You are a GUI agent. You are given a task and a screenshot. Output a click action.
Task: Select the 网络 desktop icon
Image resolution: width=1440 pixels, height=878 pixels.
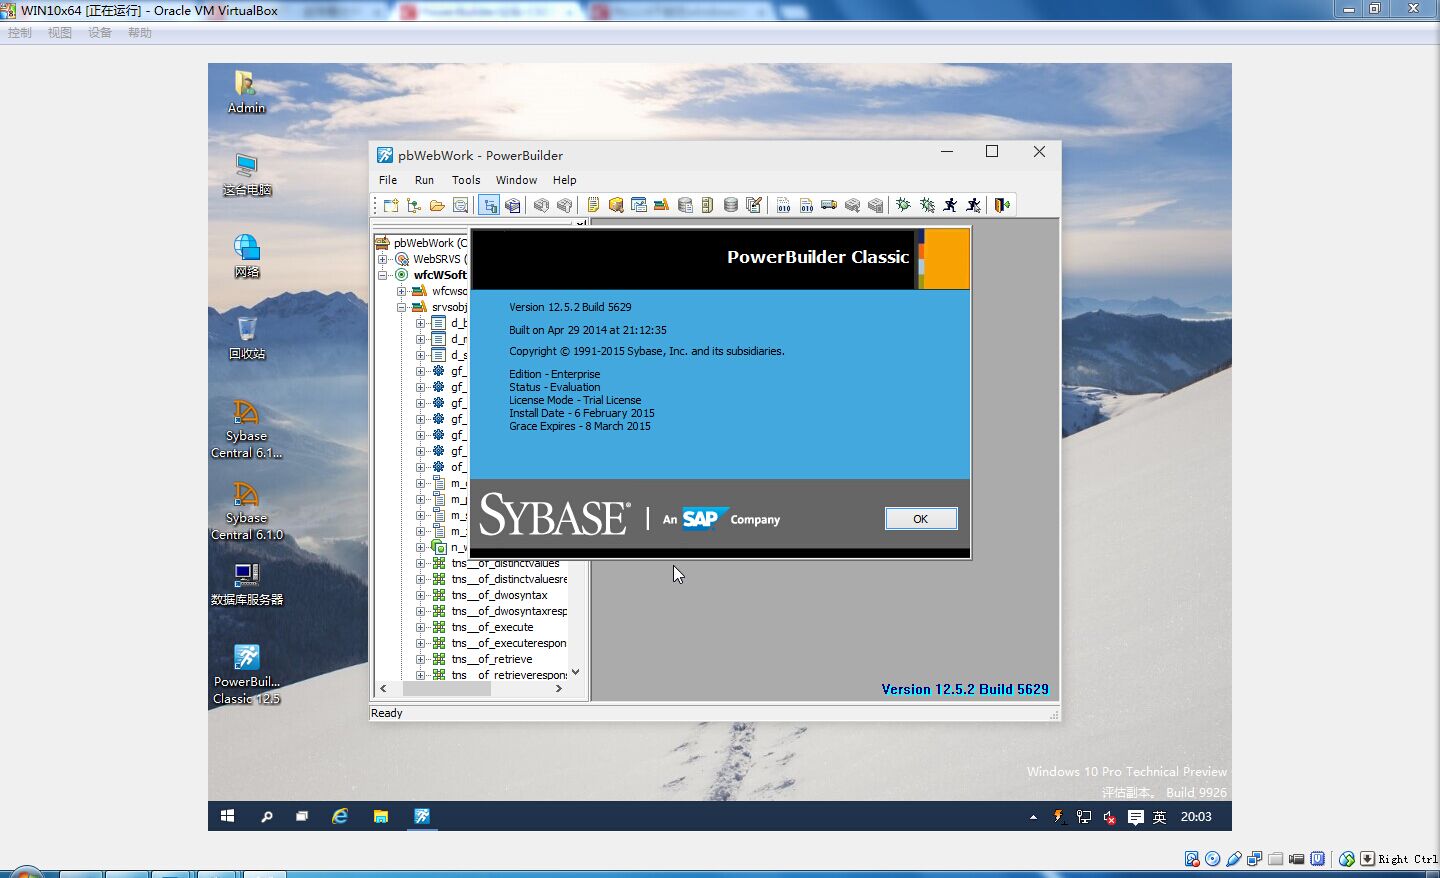click(x=247, y=256)
